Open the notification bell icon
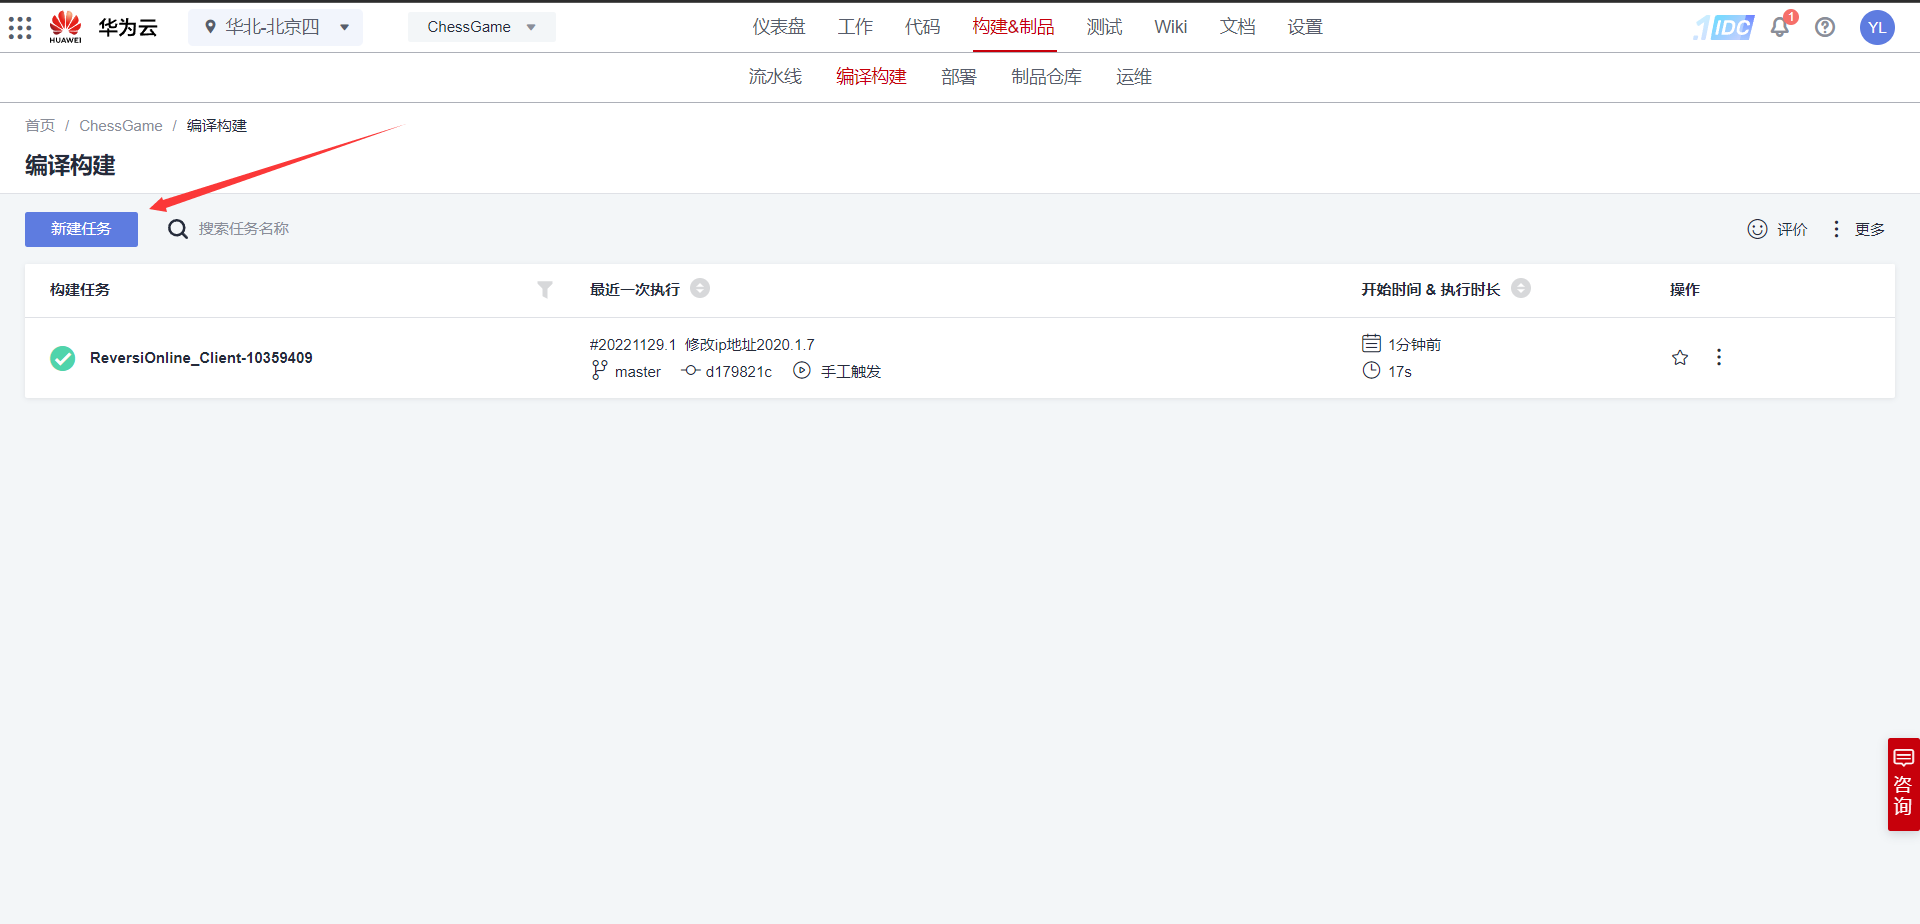 click(1780, 27)
